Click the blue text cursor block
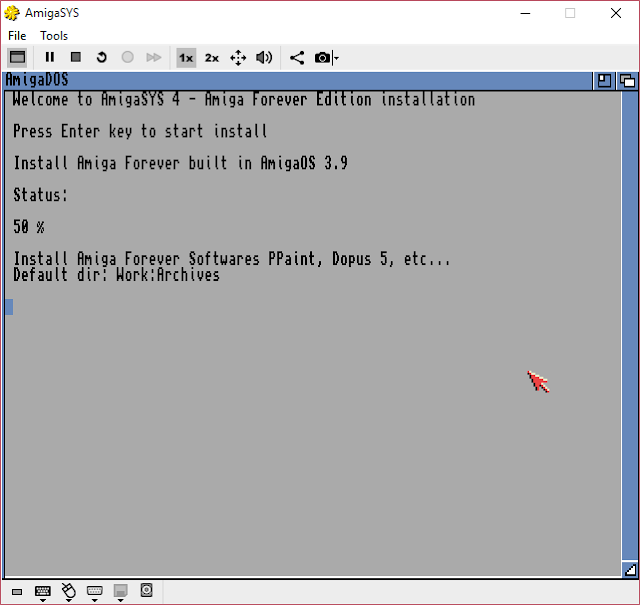 click(x=9, y=307)
